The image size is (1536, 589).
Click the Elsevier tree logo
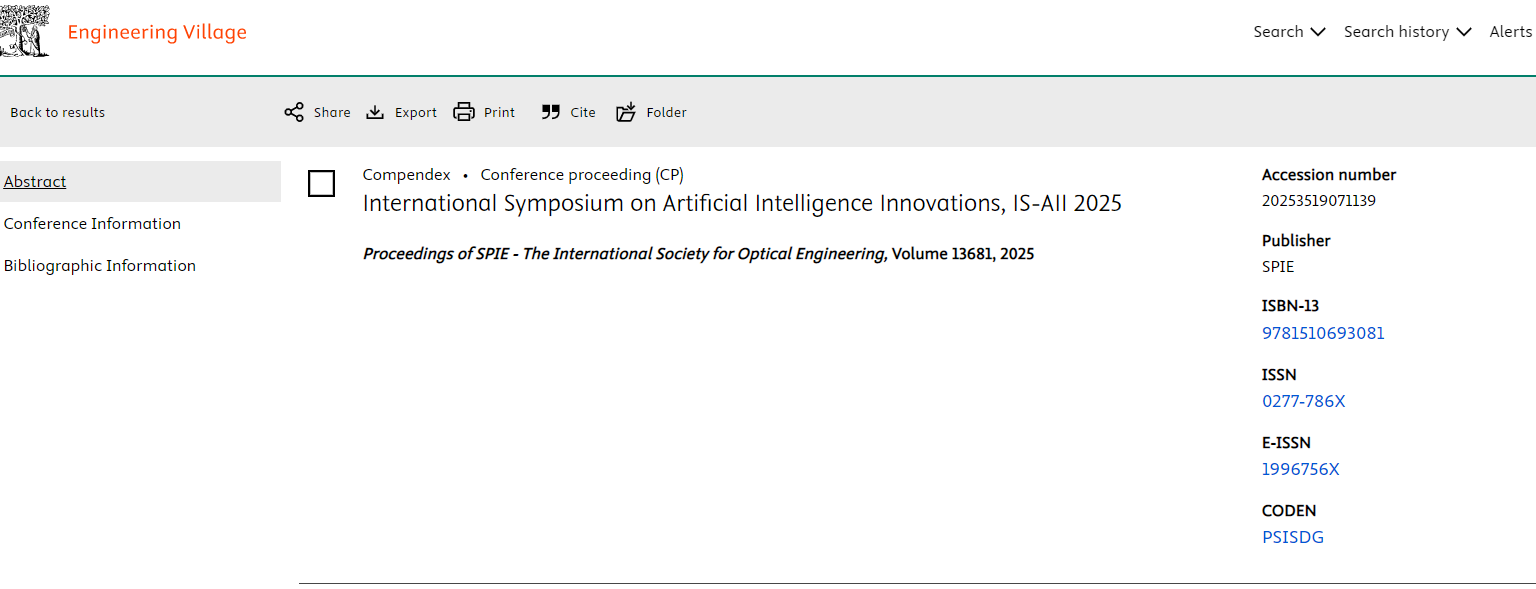(x=25, y=32)
